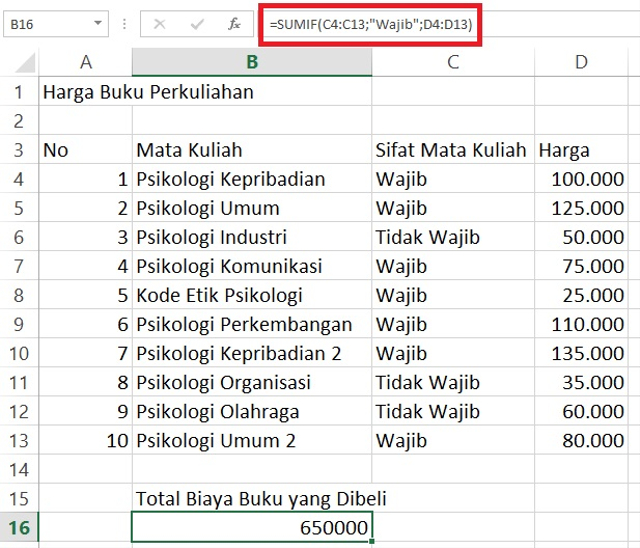Click 'Tidak Wajib' in the Psikologi Olahraga row
Screen dimensions: 640x548
click(x=453, y=411)
